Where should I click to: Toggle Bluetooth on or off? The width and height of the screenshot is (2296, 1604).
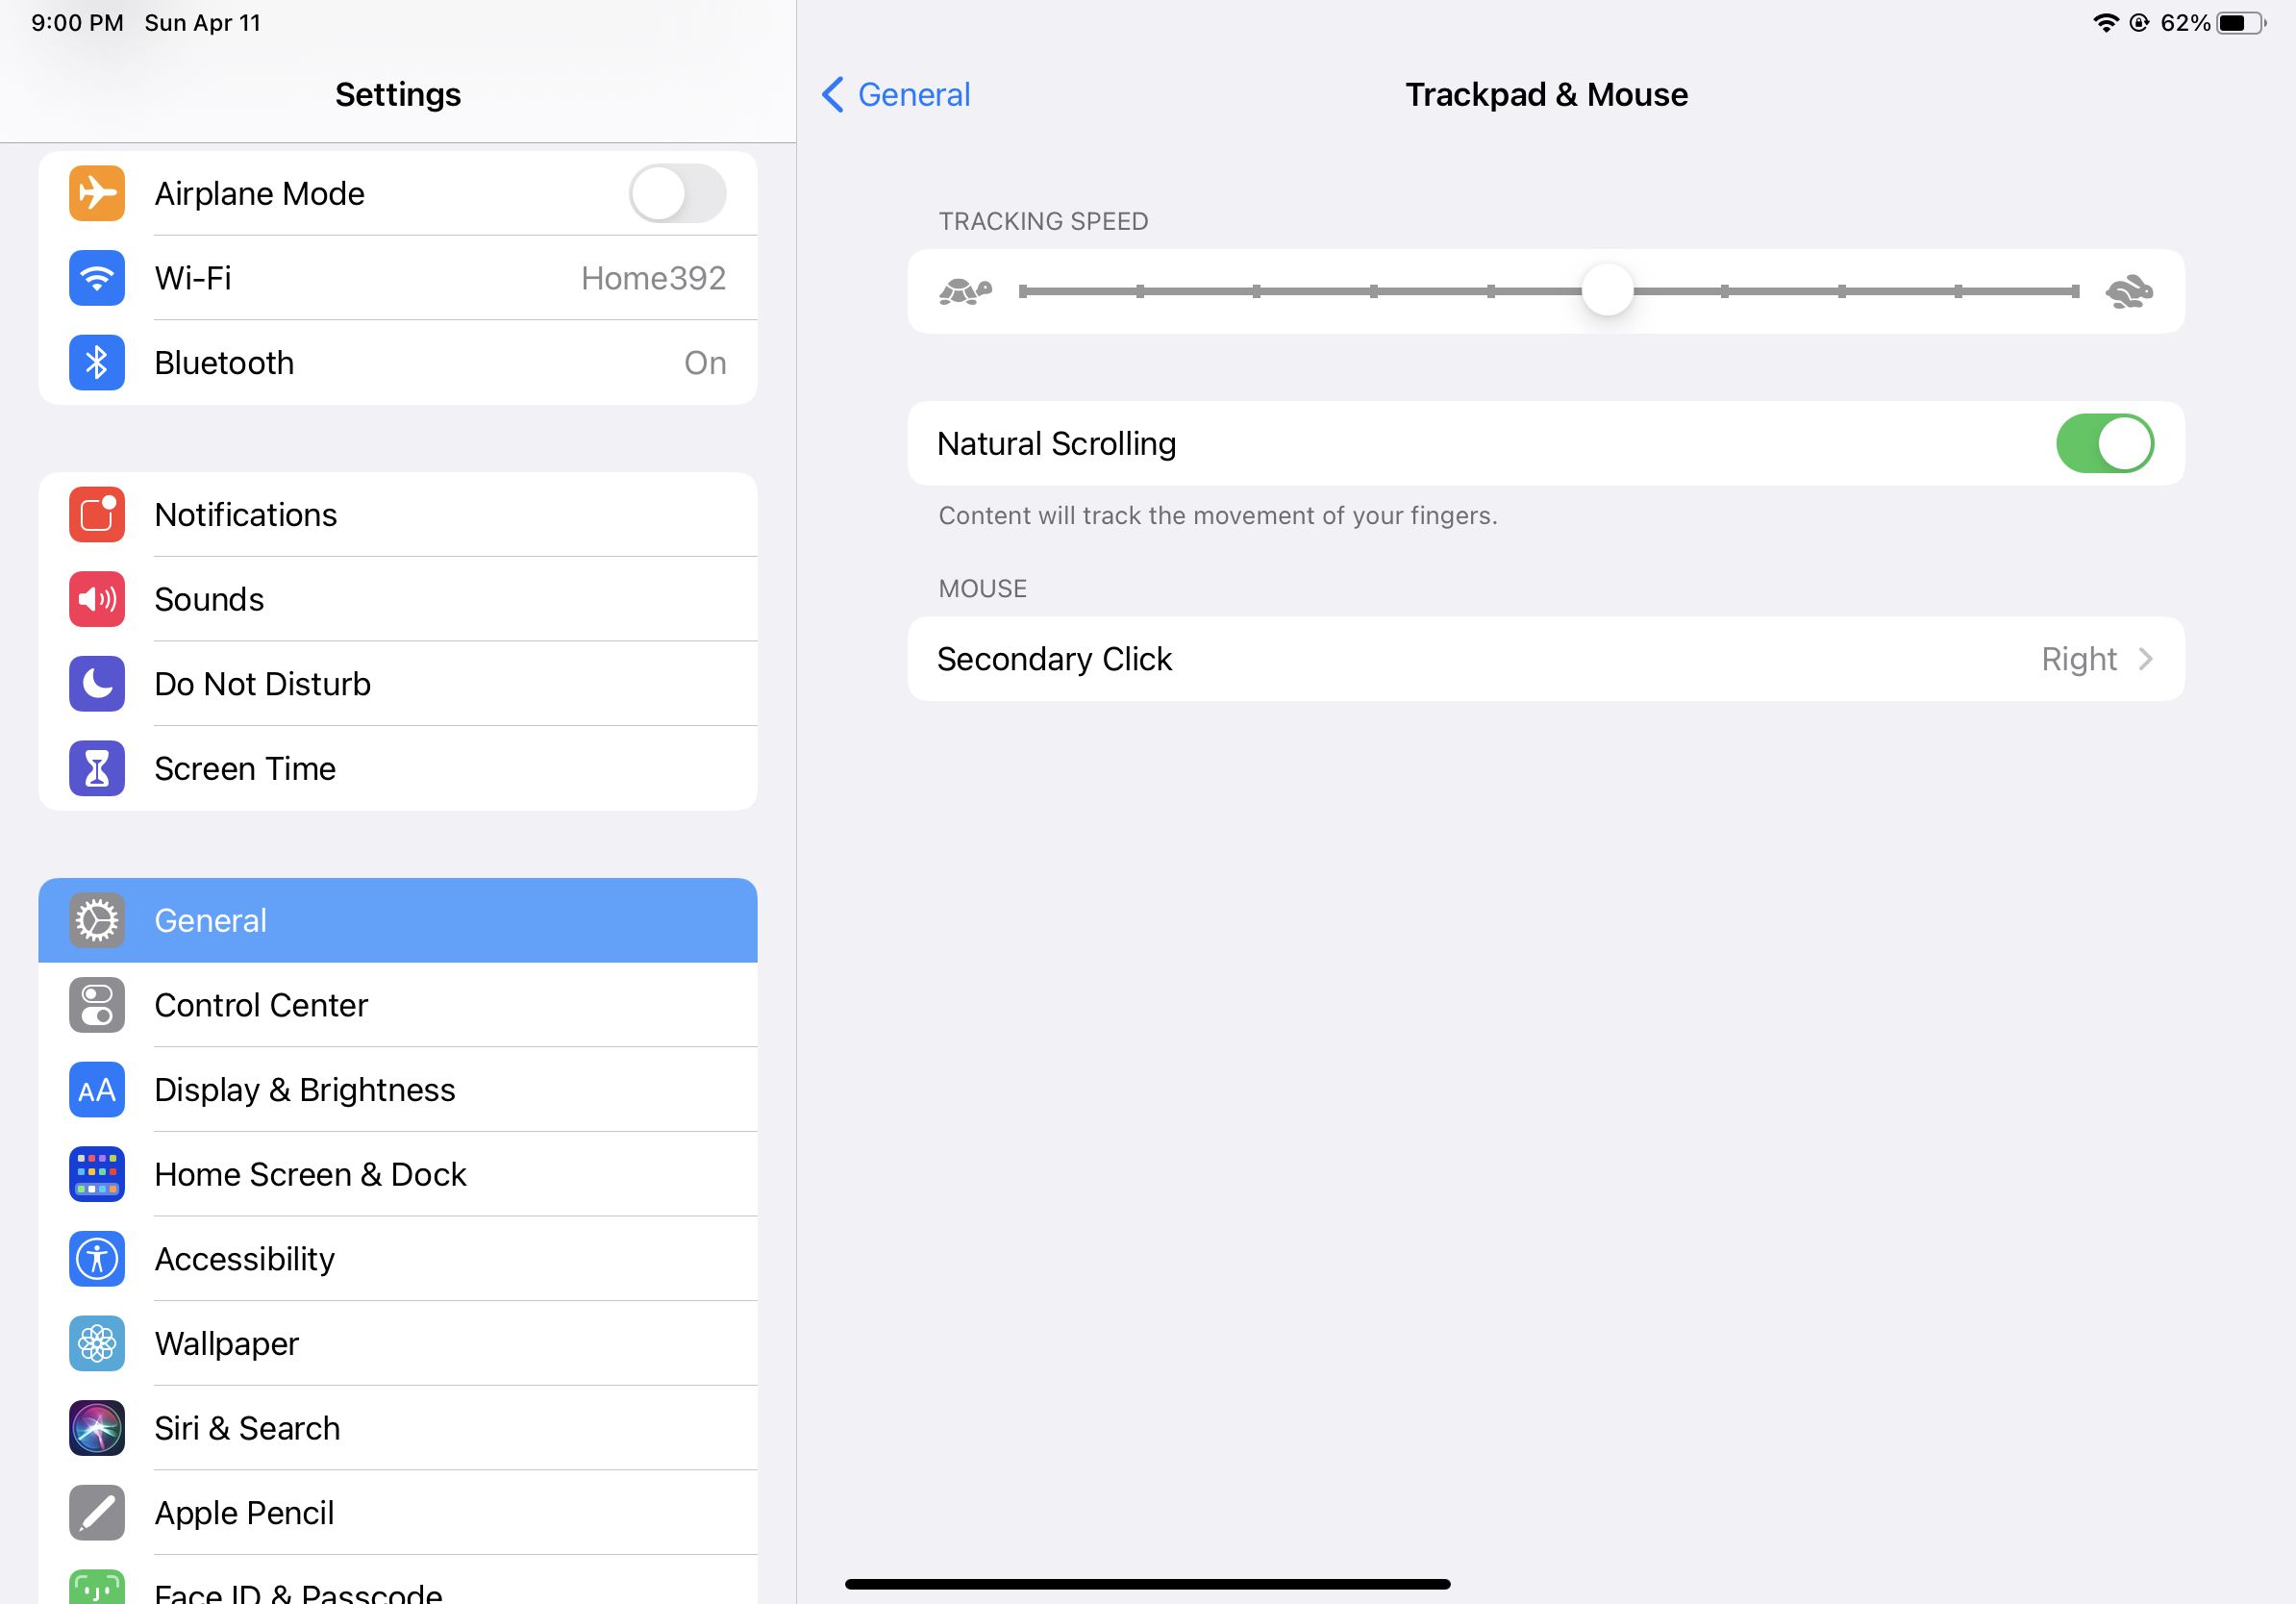[398, 363]
